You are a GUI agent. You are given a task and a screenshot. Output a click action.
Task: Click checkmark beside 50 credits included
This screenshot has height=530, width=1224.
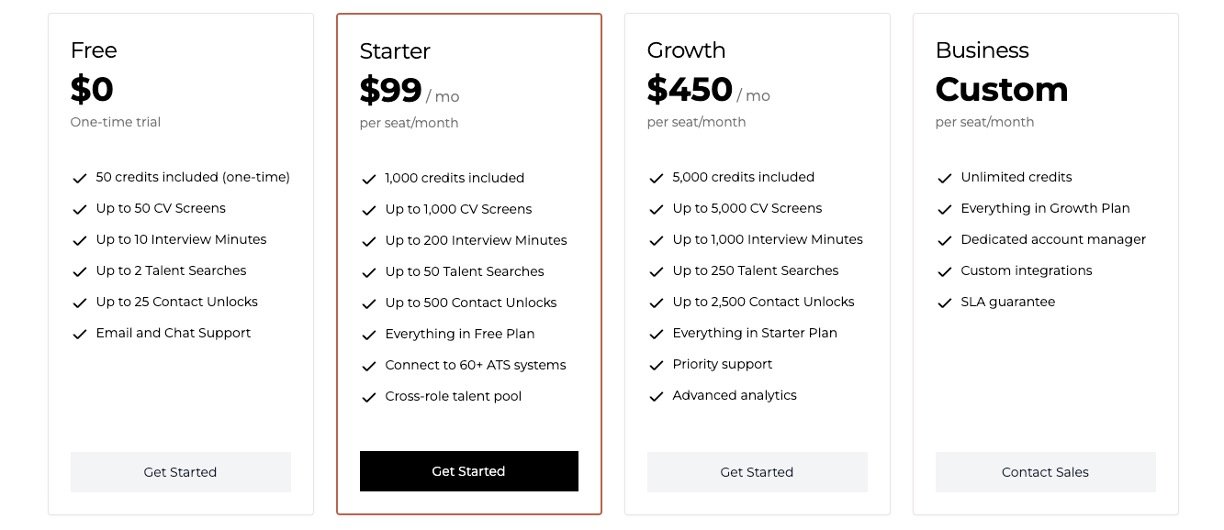(80, 178)
